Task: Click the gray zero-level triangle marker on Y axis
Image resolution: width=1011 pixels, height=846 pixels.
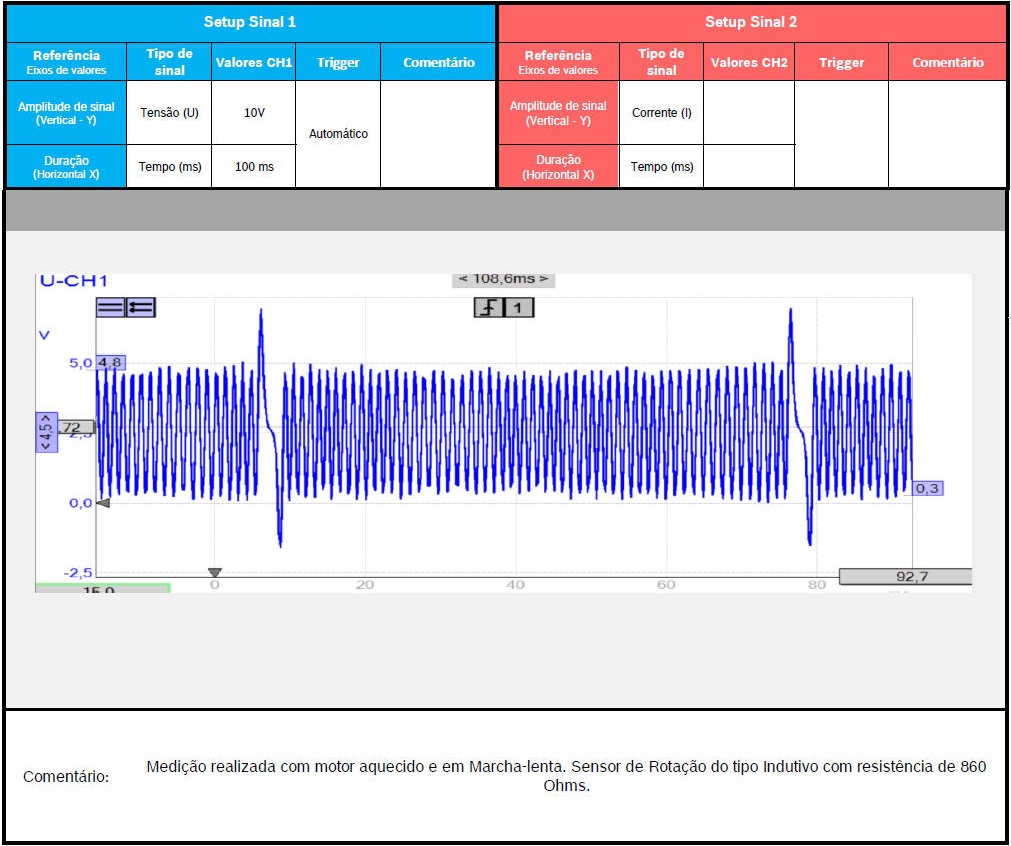Action: [x=102, y=503]
